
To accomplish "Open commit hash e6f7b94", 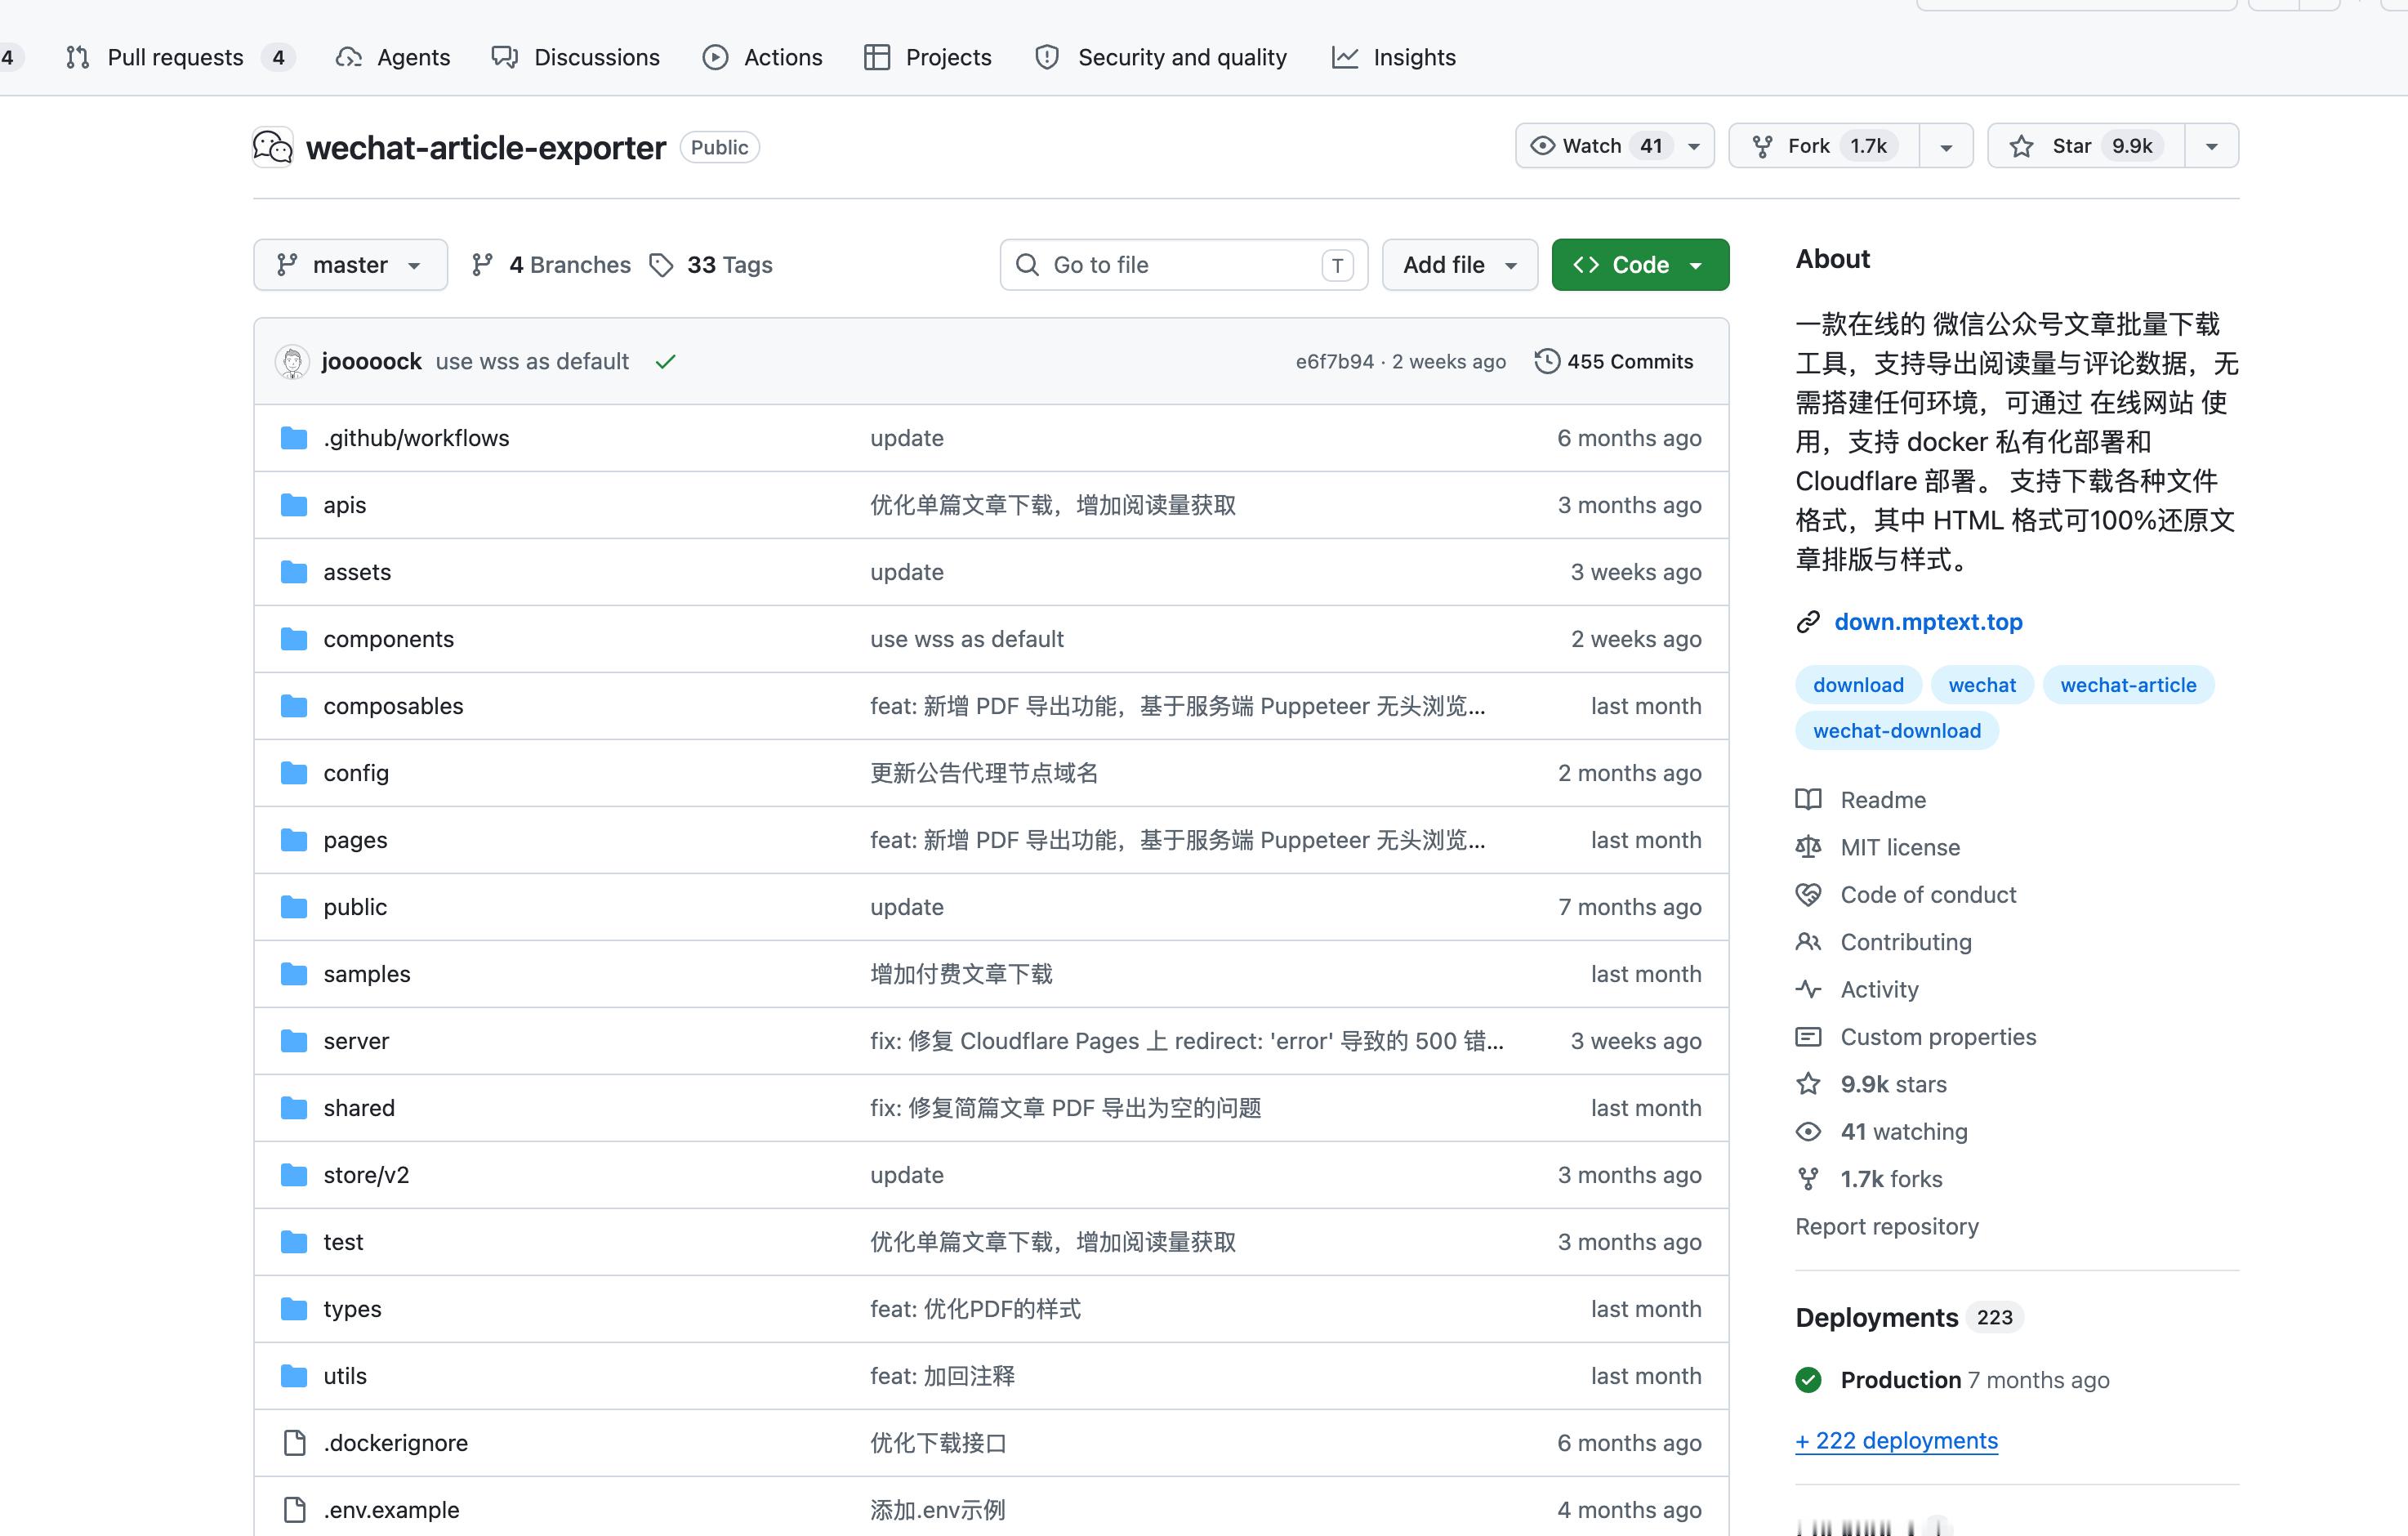I will tap(1335, 362).
